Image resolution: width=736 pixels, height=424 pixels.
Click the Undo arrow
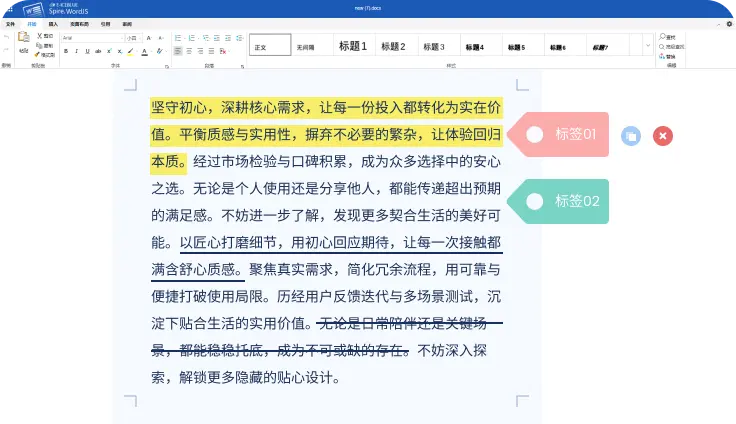[6, 37]
